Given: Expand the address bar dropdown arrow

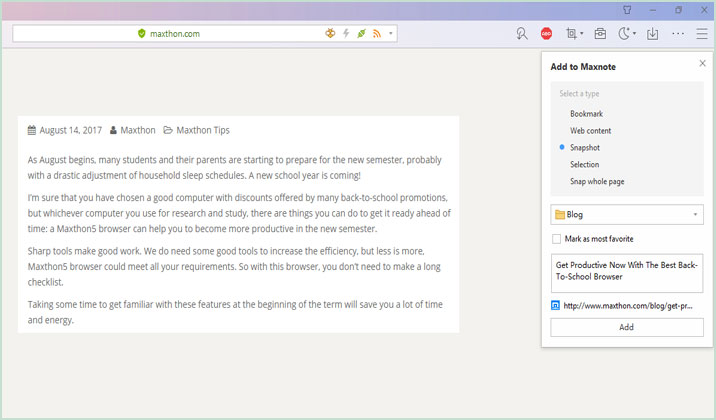Looking at the screenshot, I should pyautogui.click(x=390, y=33).
